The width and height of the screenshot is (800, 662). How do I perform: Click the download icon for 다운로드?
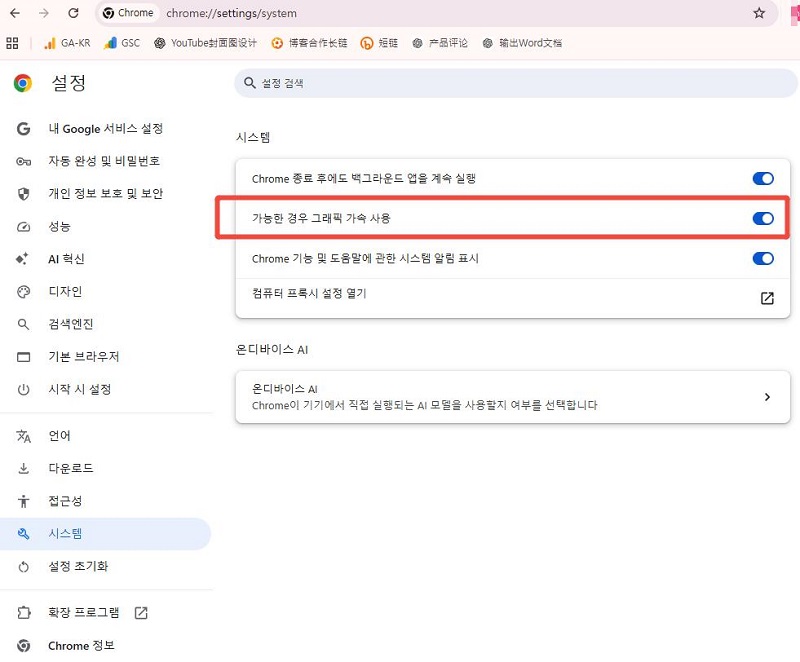coord(23,468)
